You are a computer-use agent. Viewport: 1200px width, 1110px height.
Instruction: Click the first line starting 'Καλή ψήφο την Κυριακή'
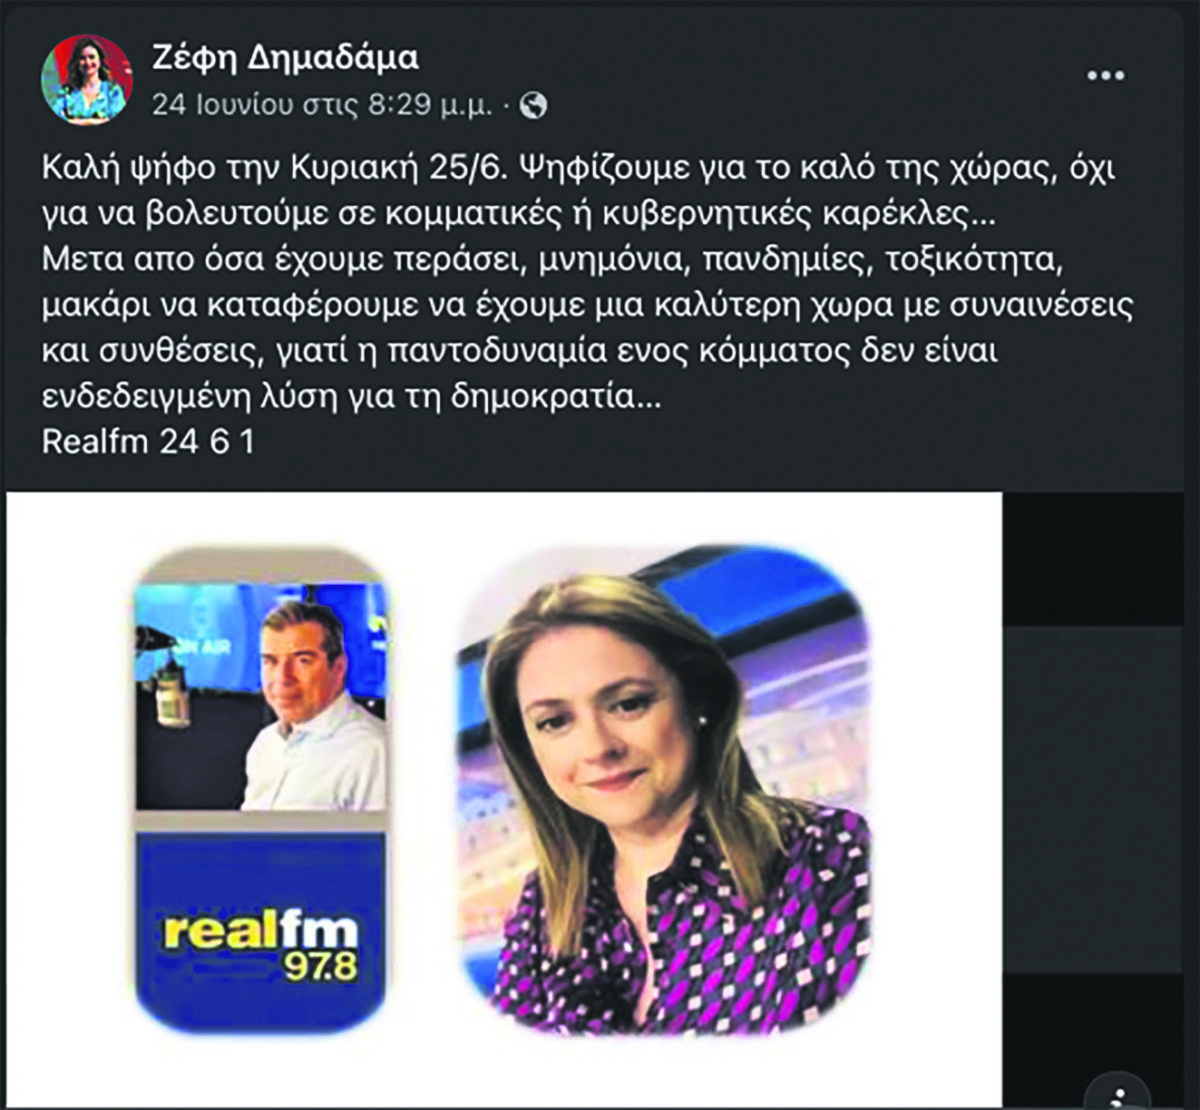[x=578, y=168]
